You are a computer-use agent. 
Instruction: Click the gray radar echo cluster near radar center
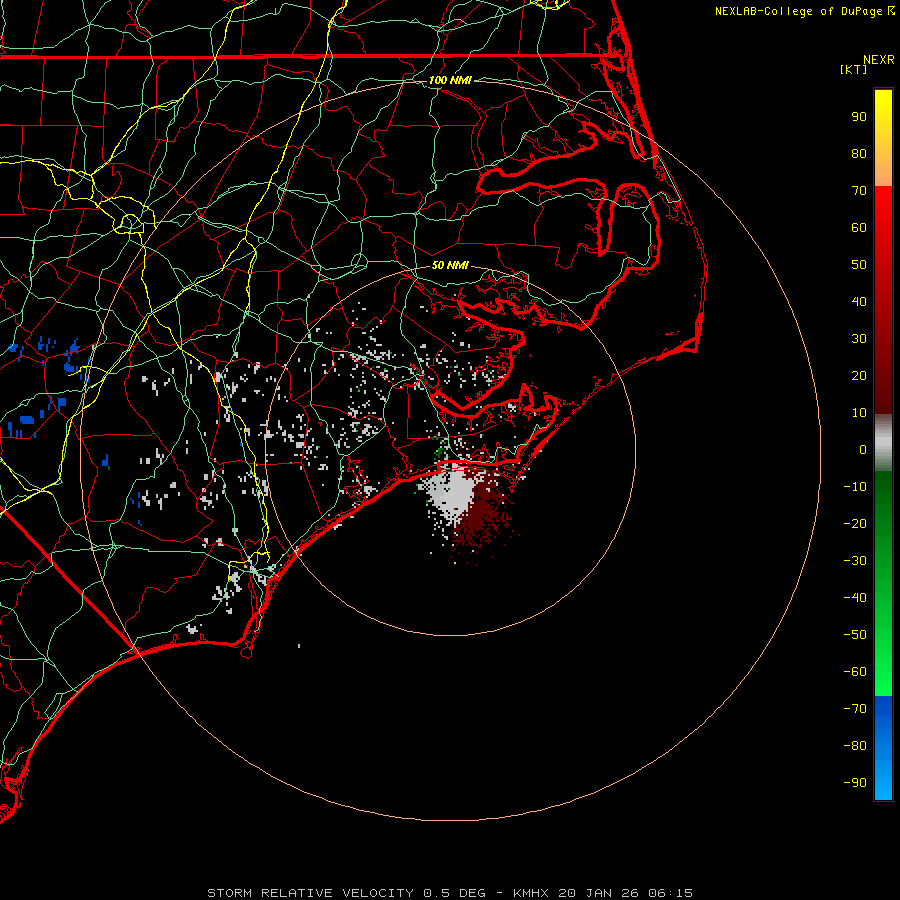(x=453, y=491)
